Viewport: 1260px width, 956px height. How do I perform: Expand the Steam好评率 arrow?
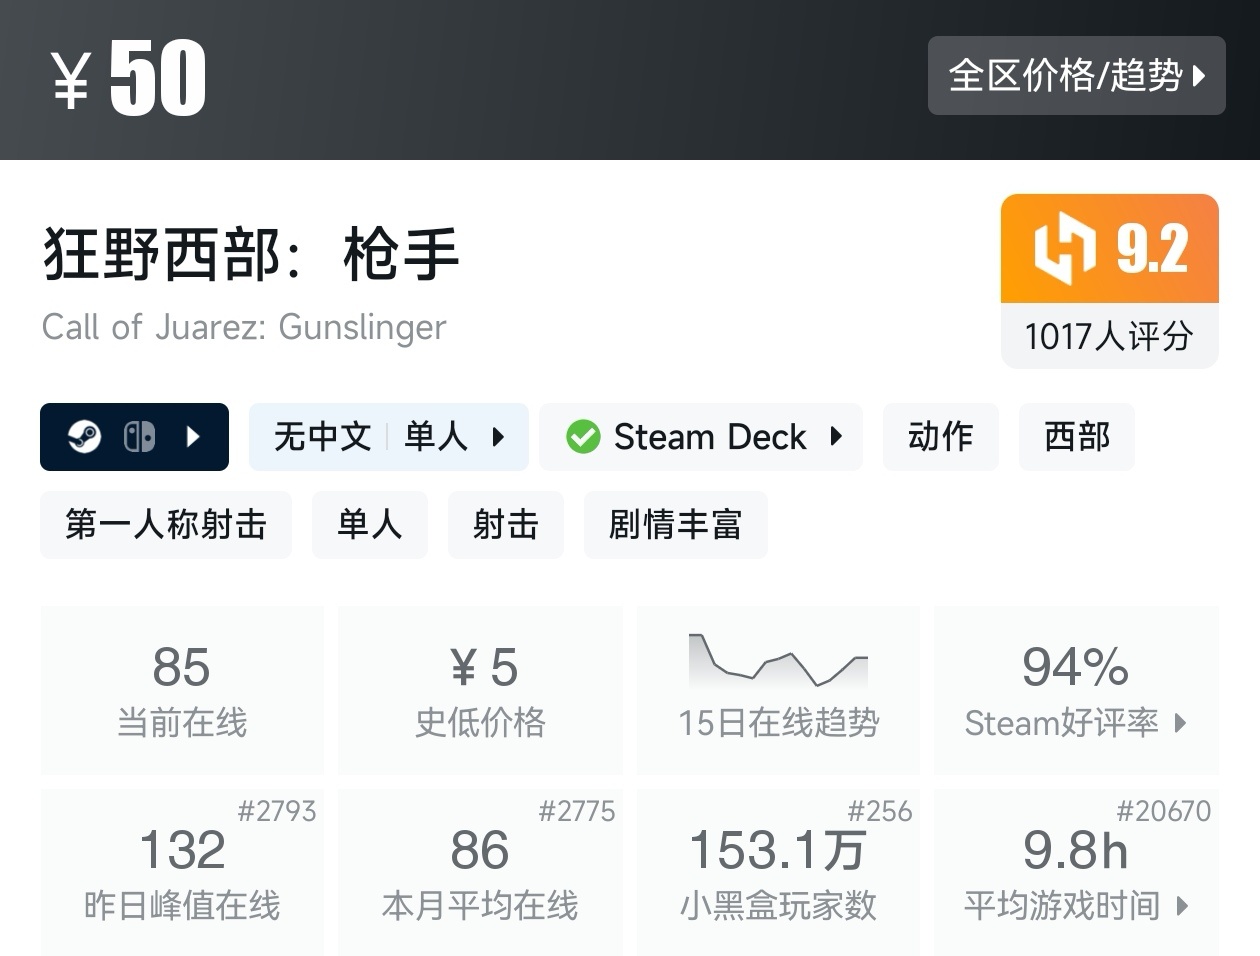1180,723
